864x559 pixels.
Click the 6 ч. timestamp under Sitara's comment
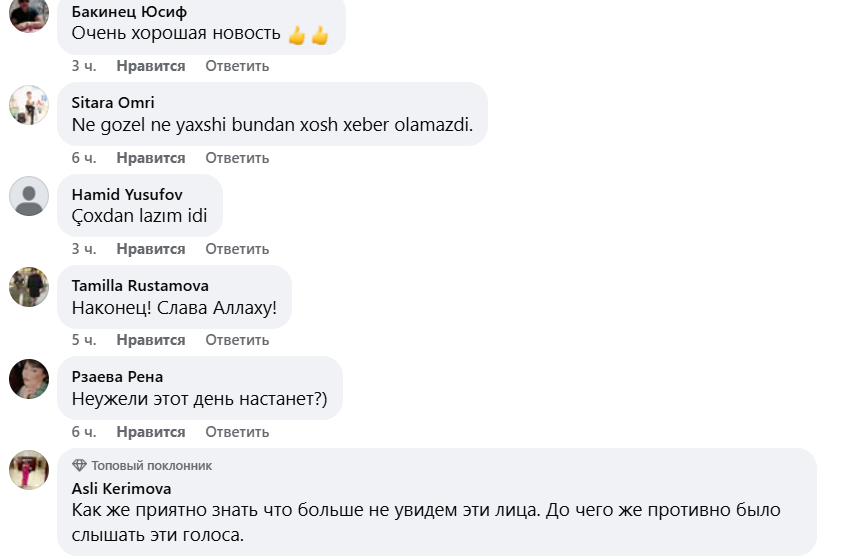pos(84,158)
